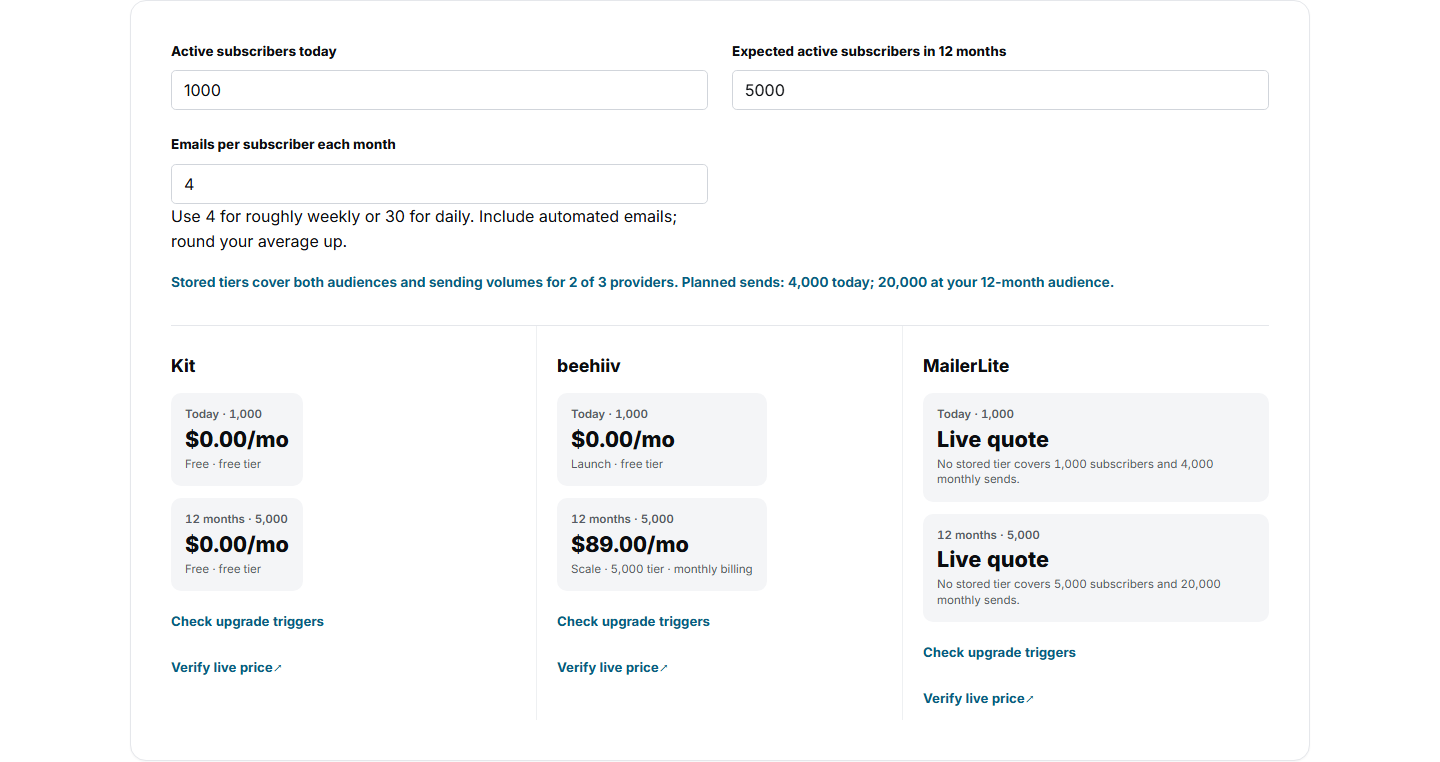1440x762 pixels.
Task: Click Kit's Today $0.00/mo price
Action: (x=237, y=439)
